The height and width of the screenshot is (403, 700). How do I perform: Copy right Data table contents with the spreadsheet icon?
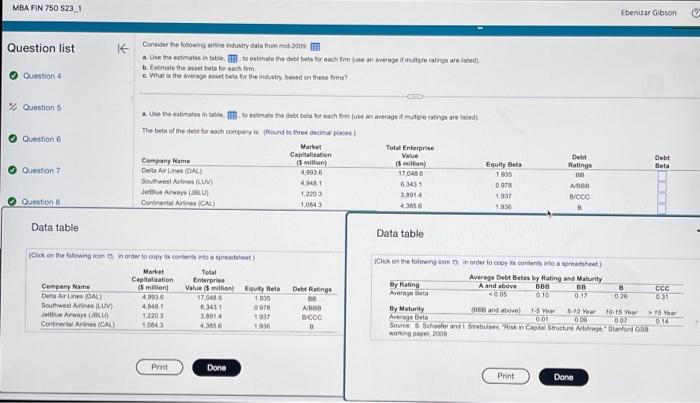(455, 262)
